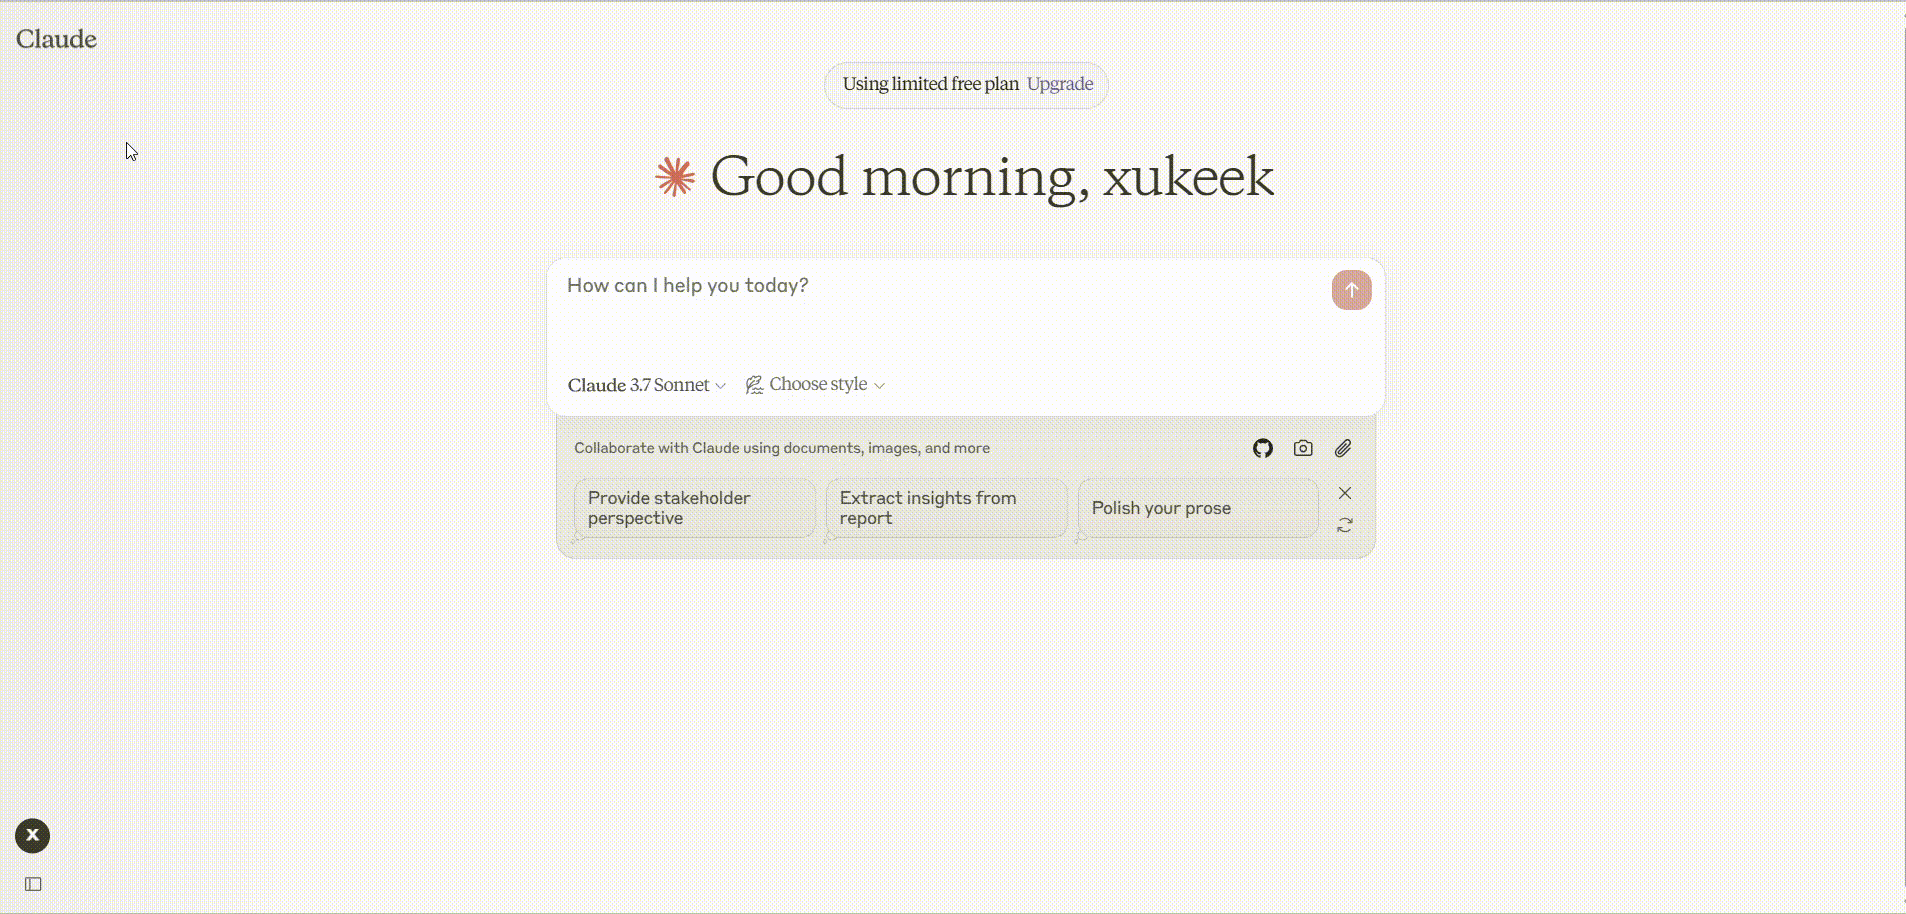Click the send message arrow button
The height and width of the screenshot is (914, 1906).
[1351, 290]
